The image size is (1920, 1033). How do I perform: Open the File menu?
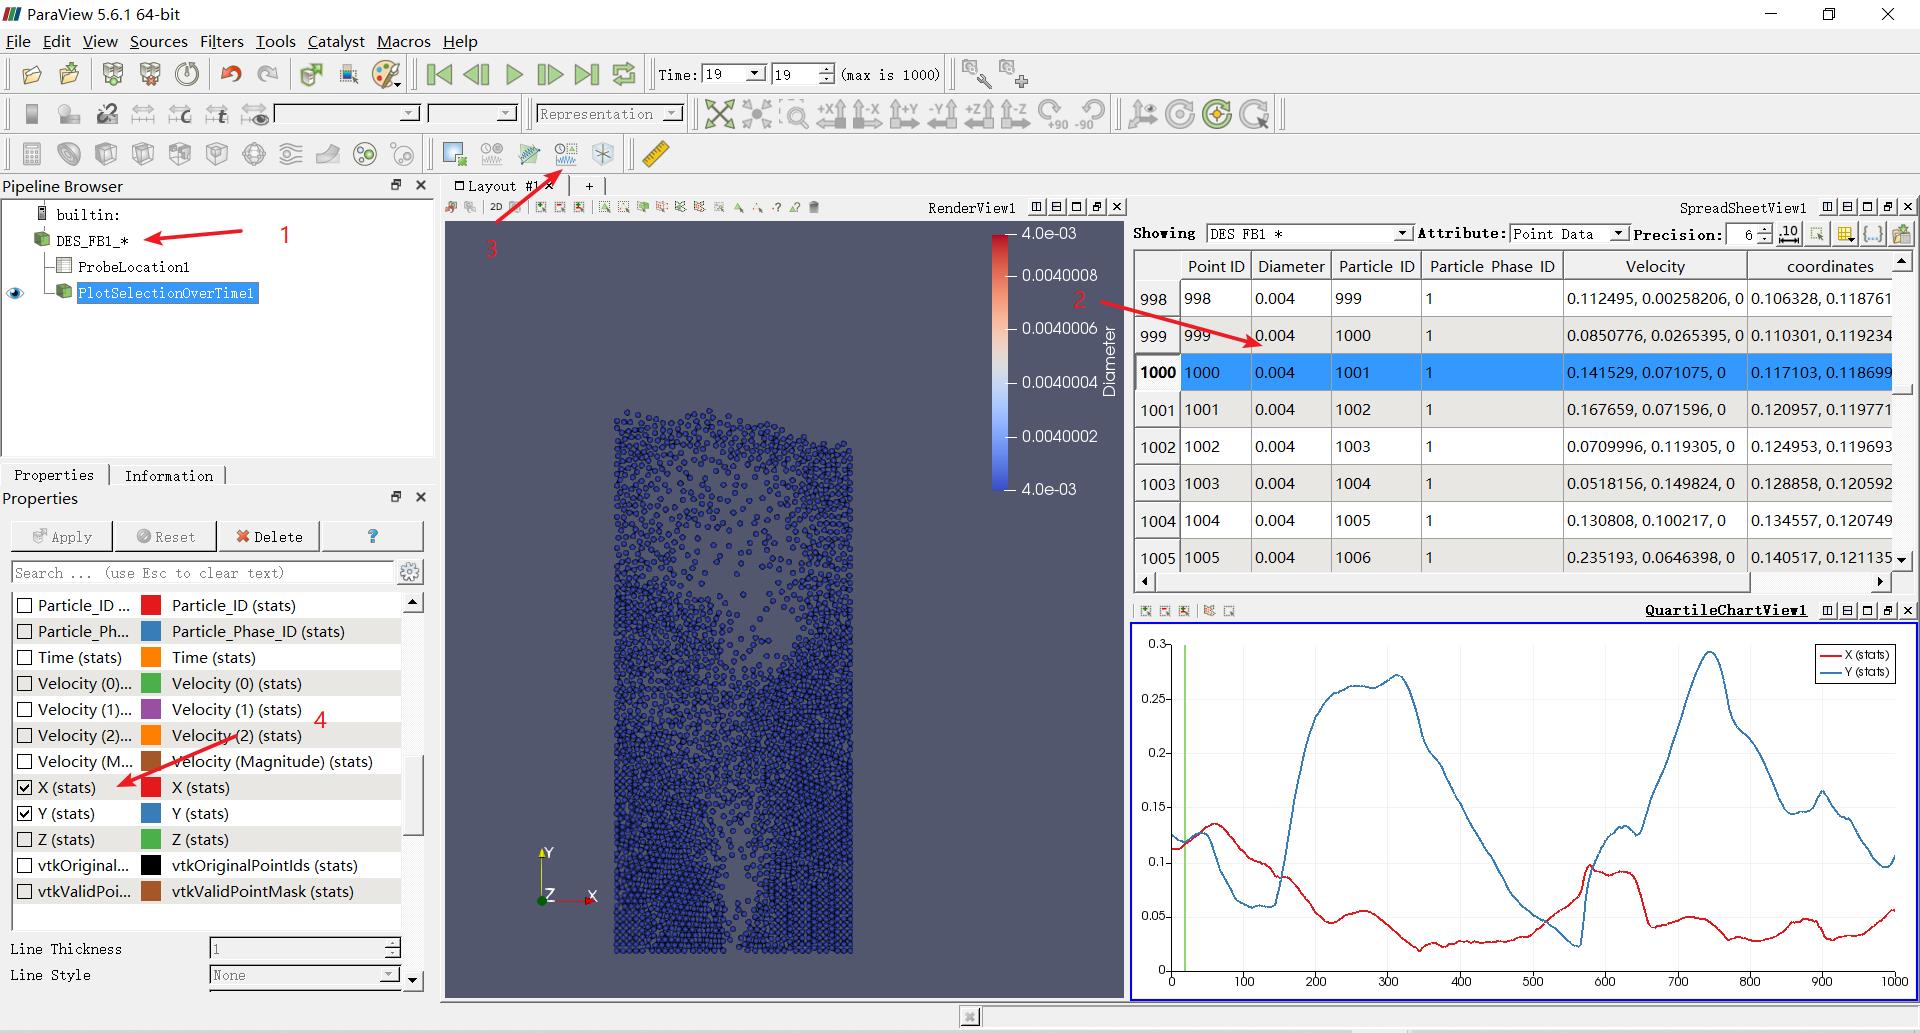tap(18, 42)
